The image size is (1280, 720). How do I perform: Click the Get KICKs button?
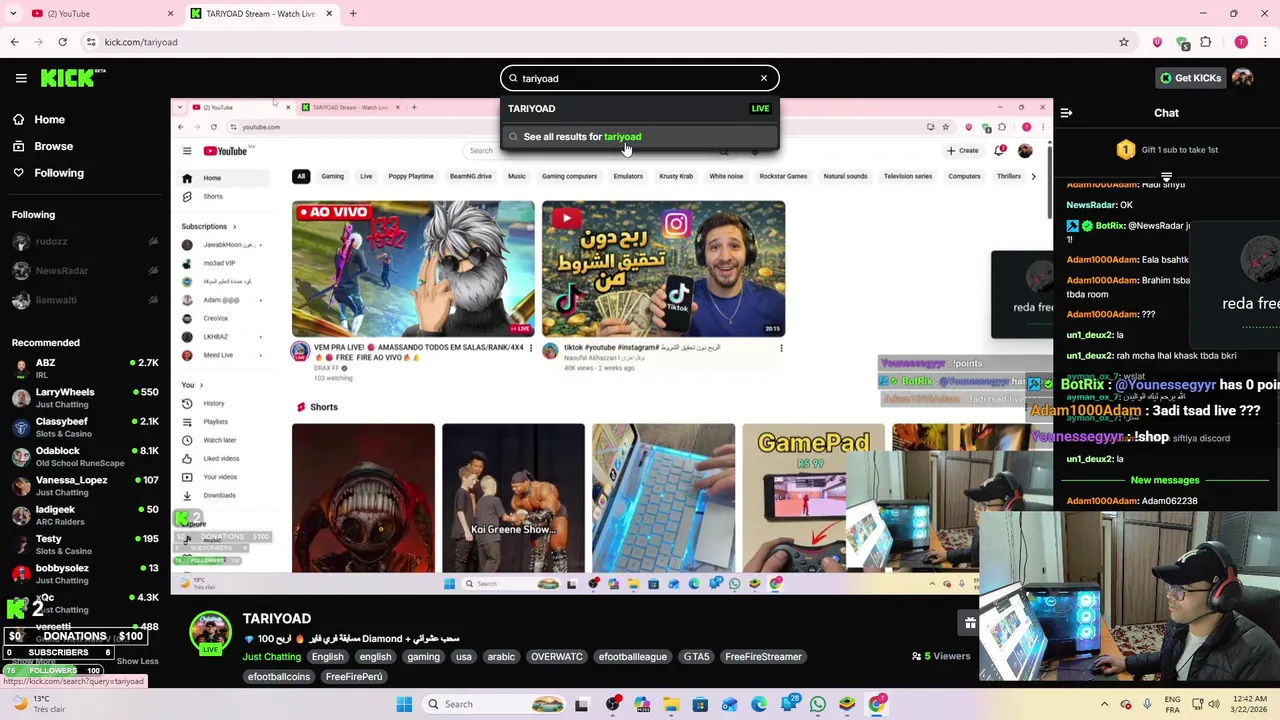[x=1189, y=78]
